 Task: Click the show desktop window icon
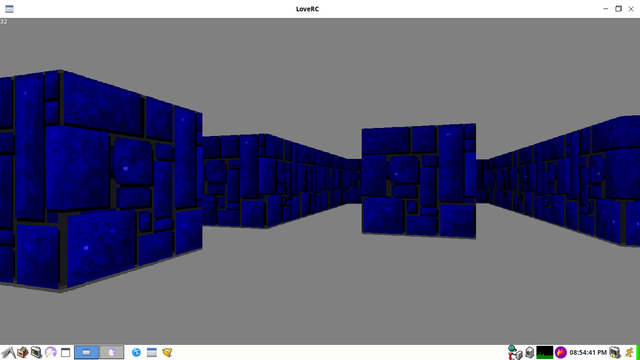click(x=65, y=352)
